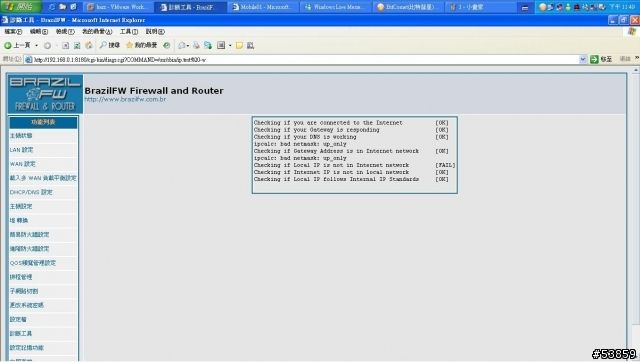Click the IE Forward button
The width and height of the screenshot is (640, 362).
tap(47, 45)
